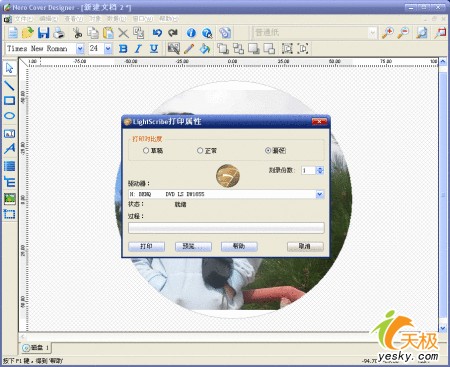The image size is (450, 367).
Task: Select the middle print contrast radio option
Action: [x=200, y=151]
